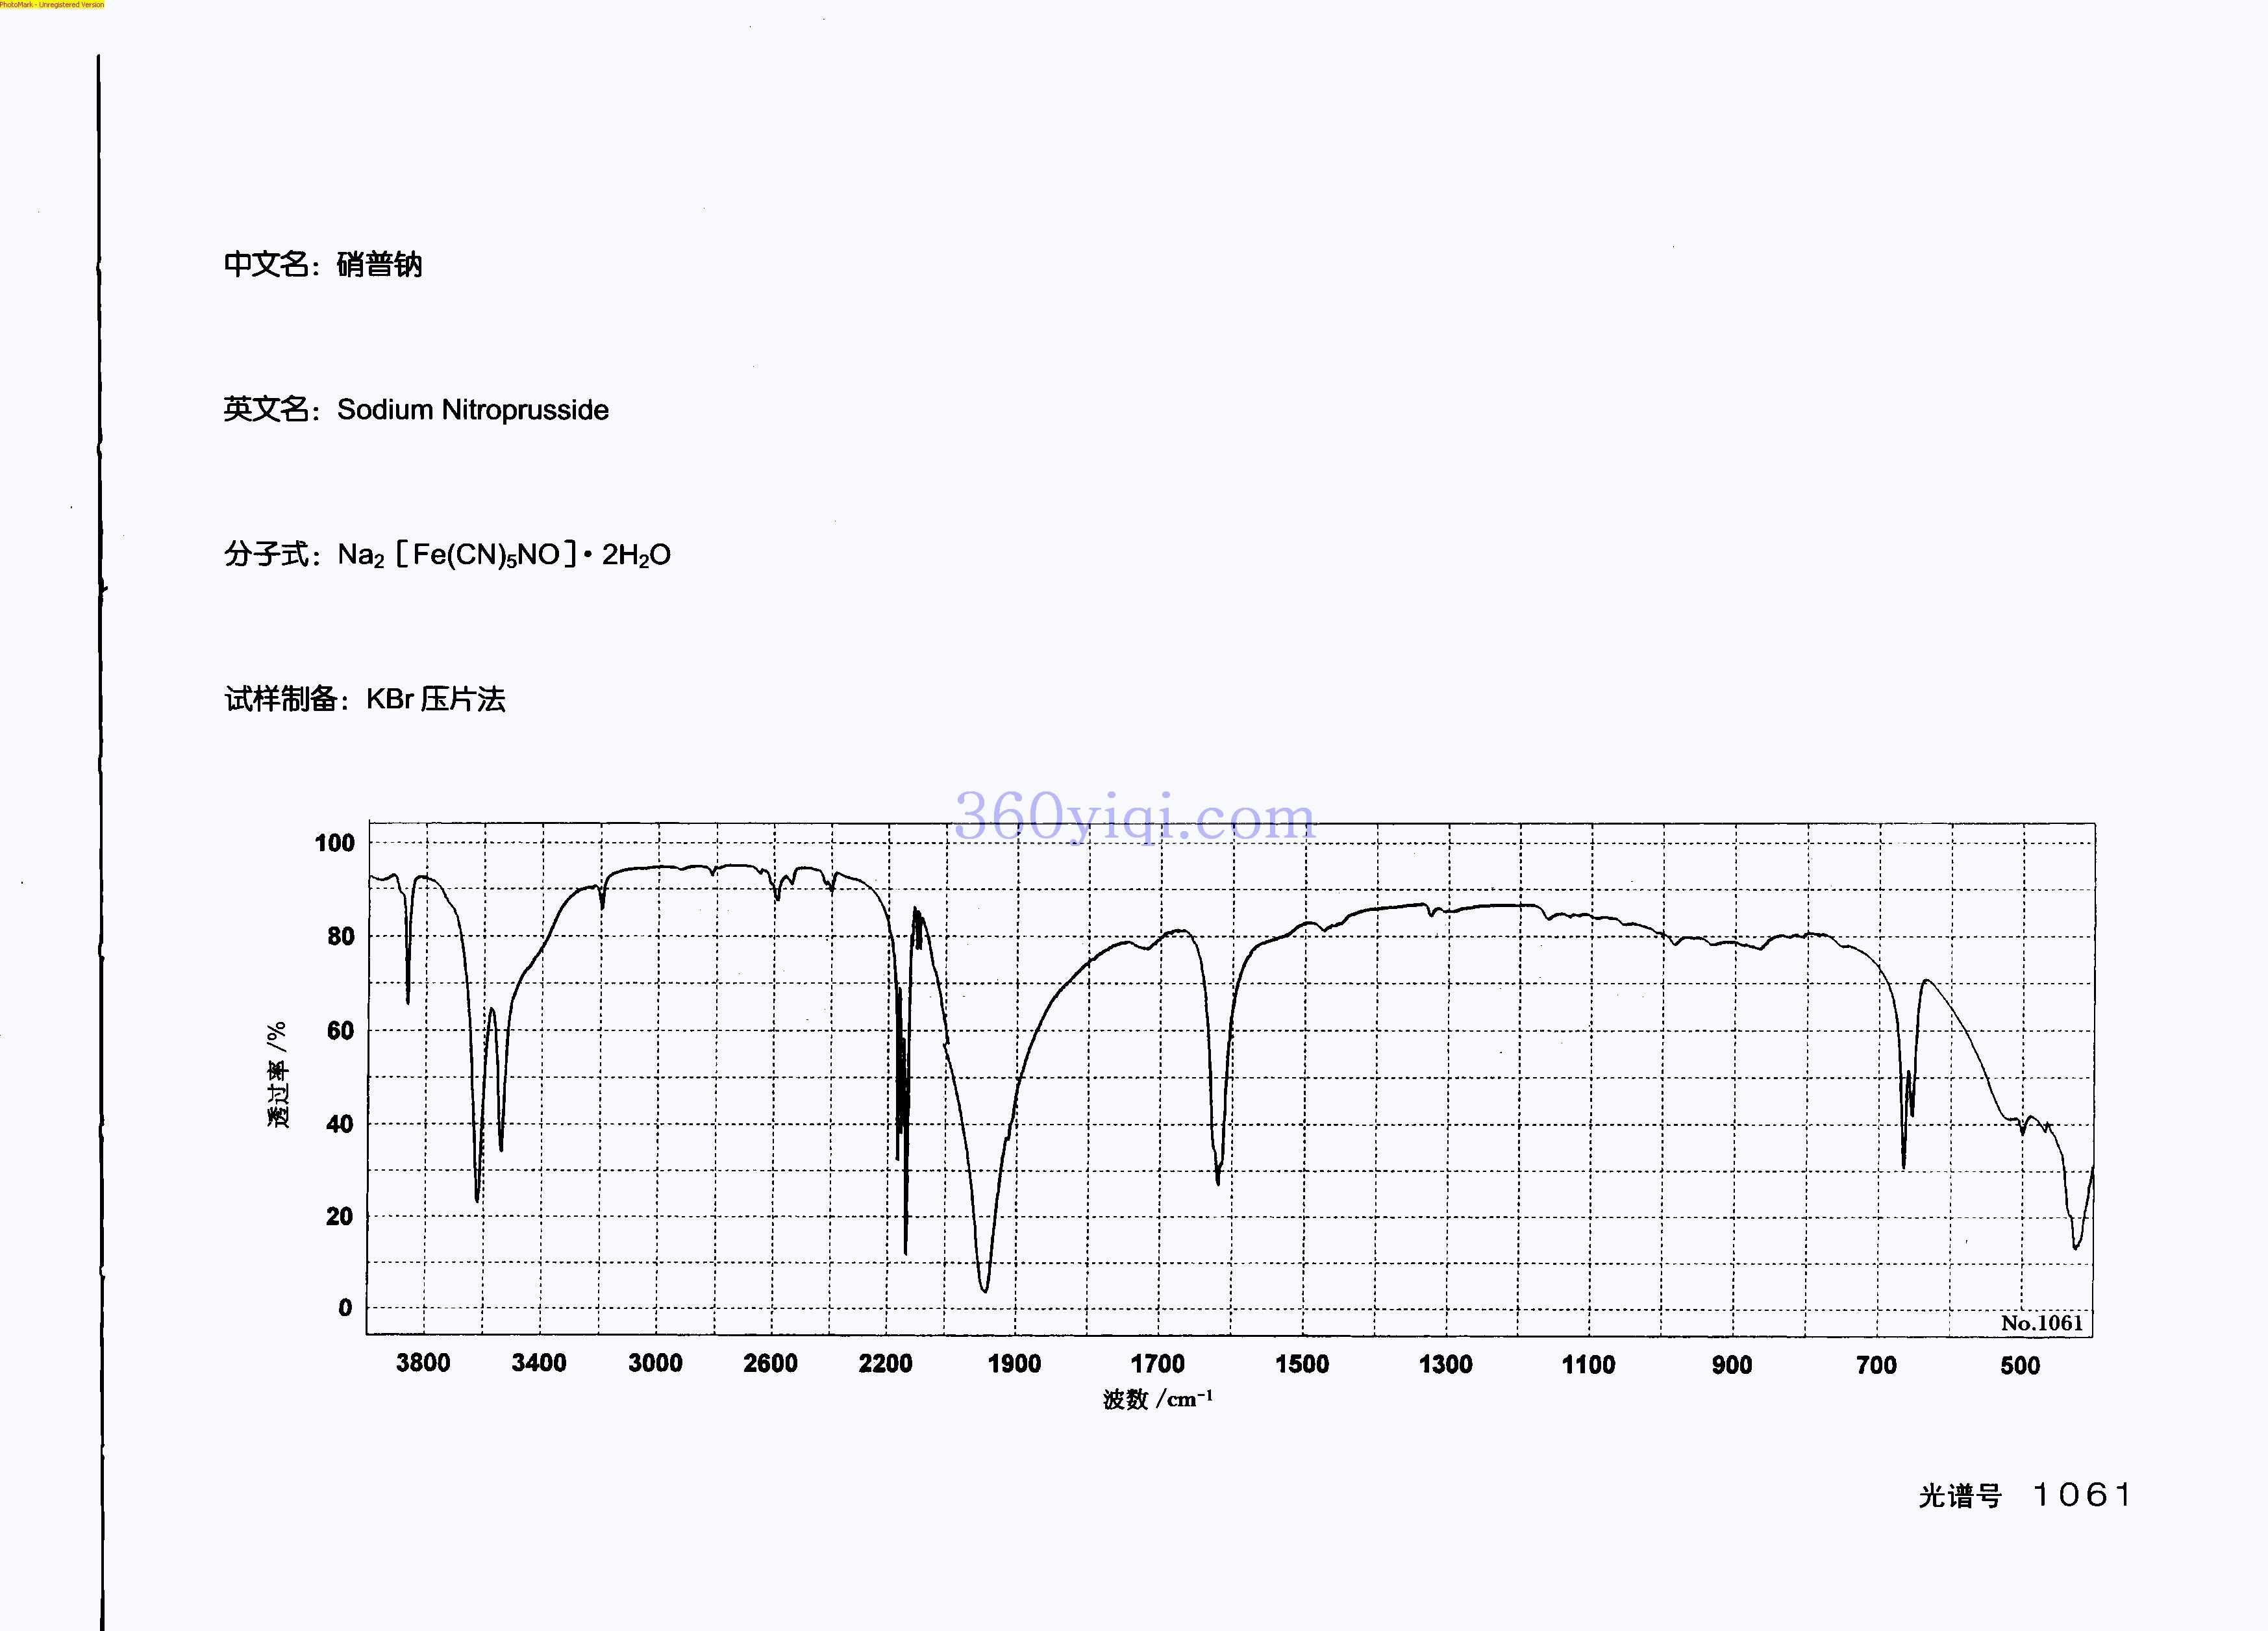2268x1631 pixels.
Task: Click the 光谱号 1061 footer text
Action: (x=2025, y=1496)
